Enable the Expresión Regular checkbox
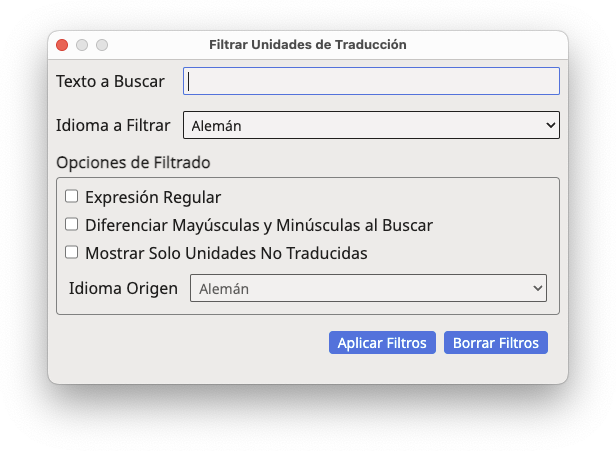Viewport: 616px width, 451px height. 72,196
